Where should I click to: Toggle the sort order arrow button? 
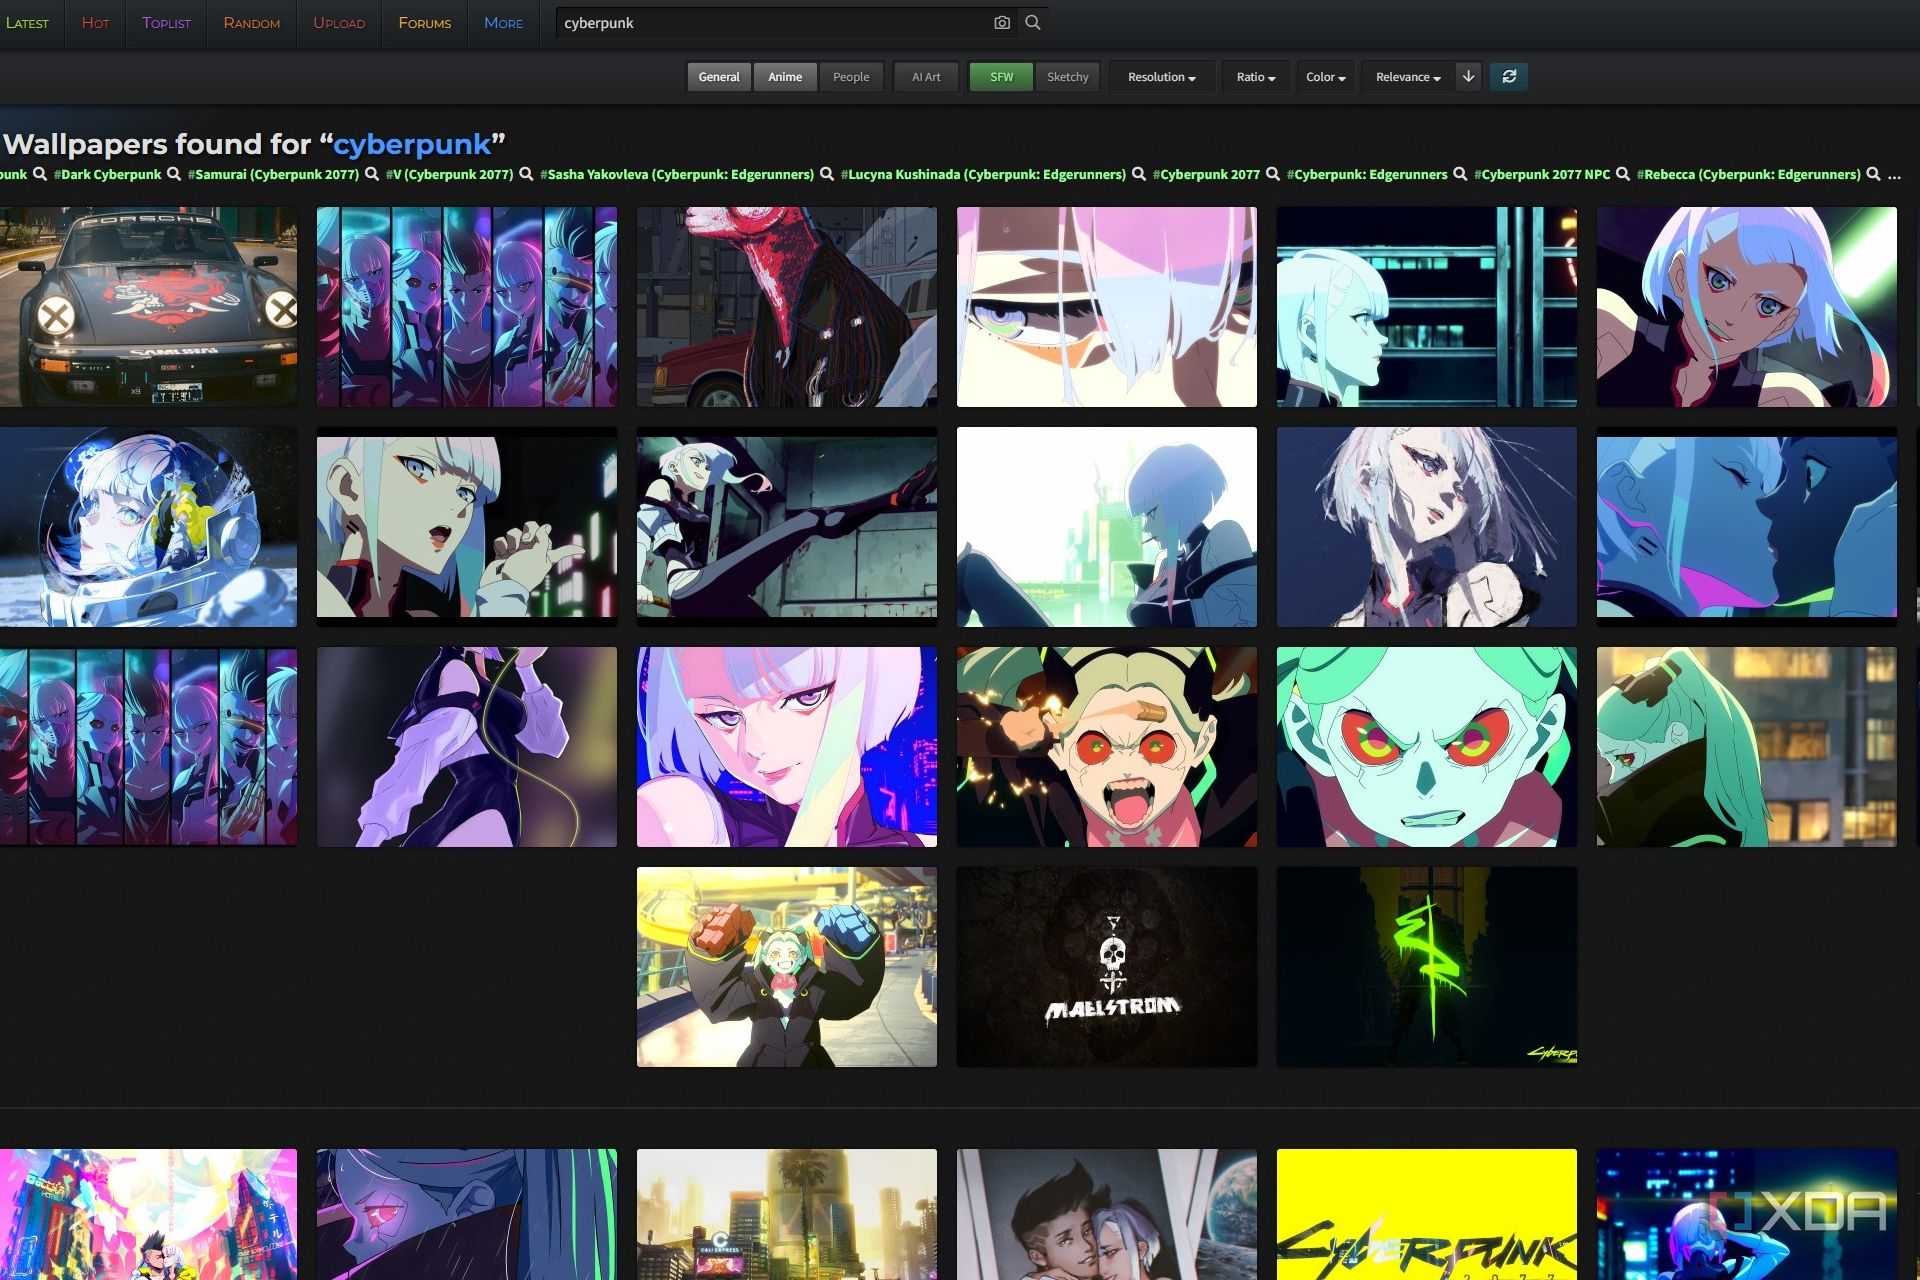pos(1468,77)
